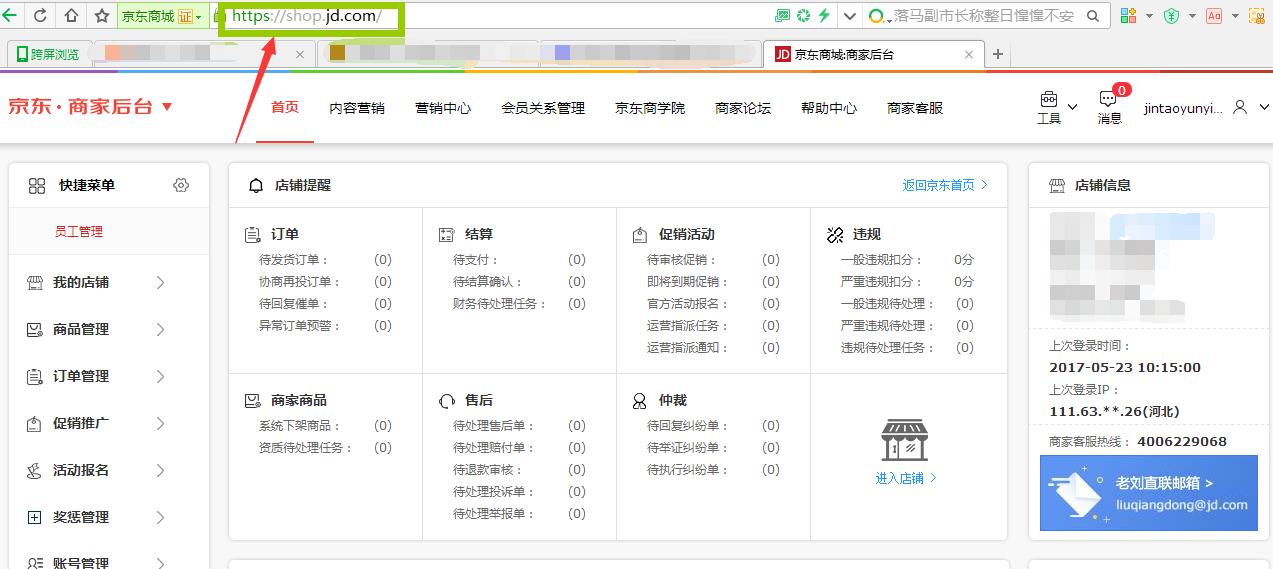The image size is (1273, 569).
Task: Click the 仲裁 section icon
Action: tap(639, 401)
